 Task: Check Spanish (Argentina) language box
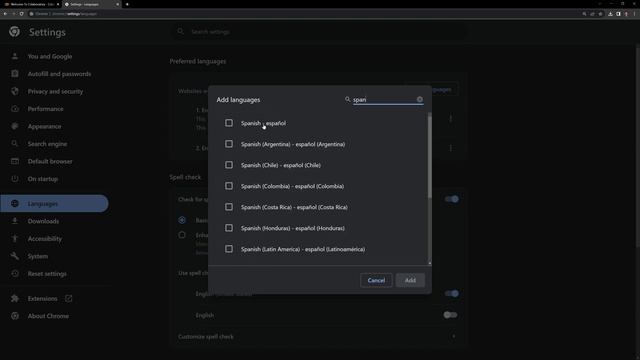[x=229, y=144]
